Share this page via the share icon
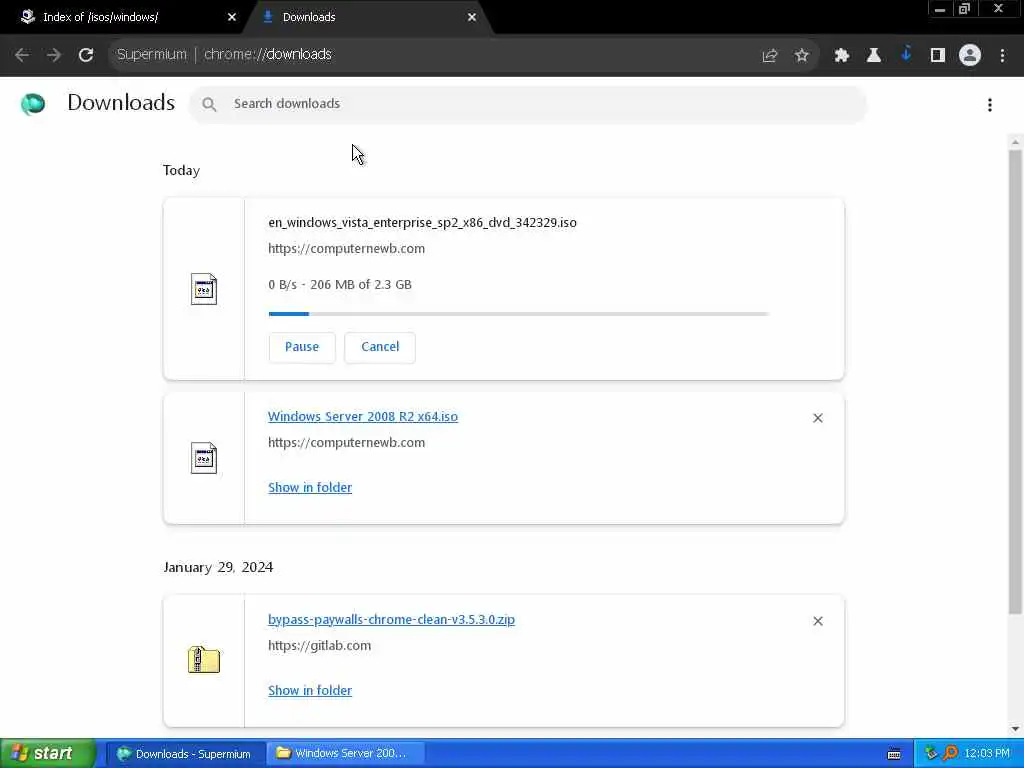 click(770, 56)
